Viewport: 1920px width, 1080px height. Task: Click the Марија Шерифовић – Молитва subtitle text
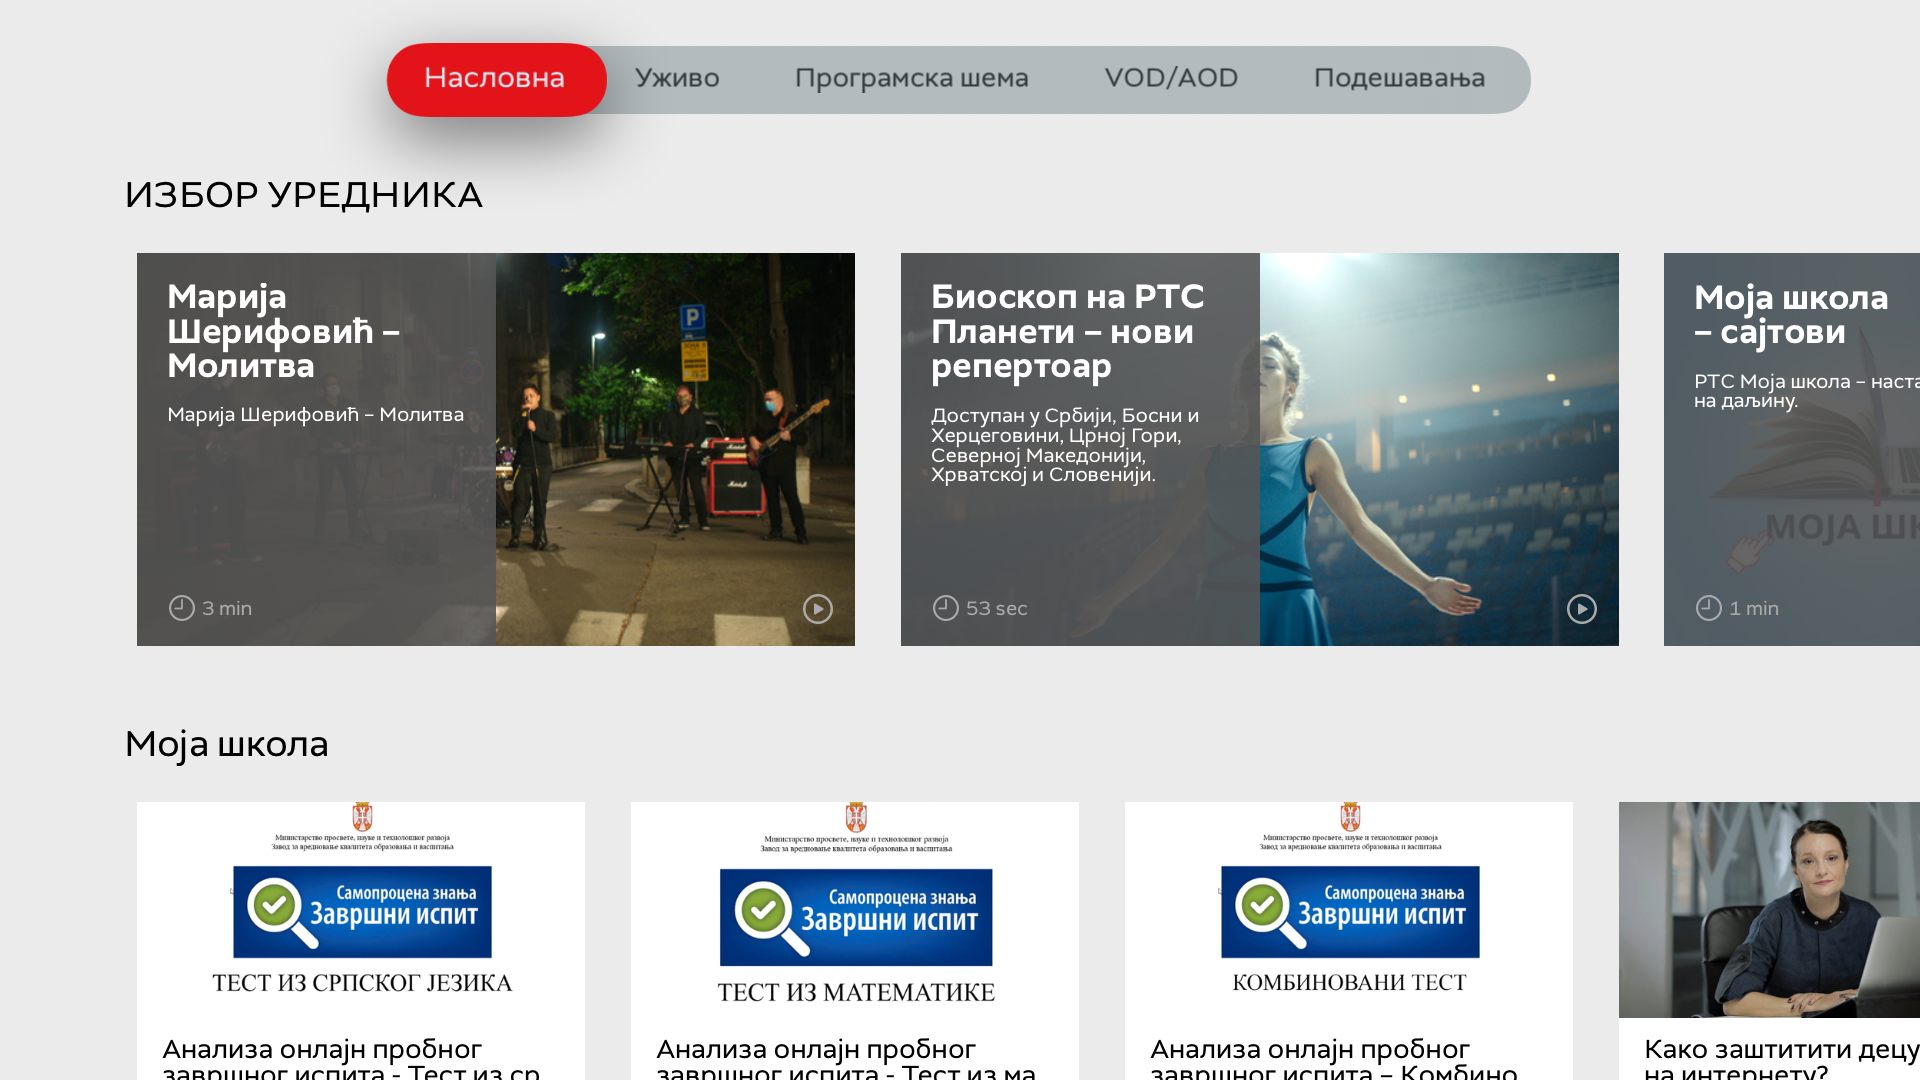click(x=315, y=415)
